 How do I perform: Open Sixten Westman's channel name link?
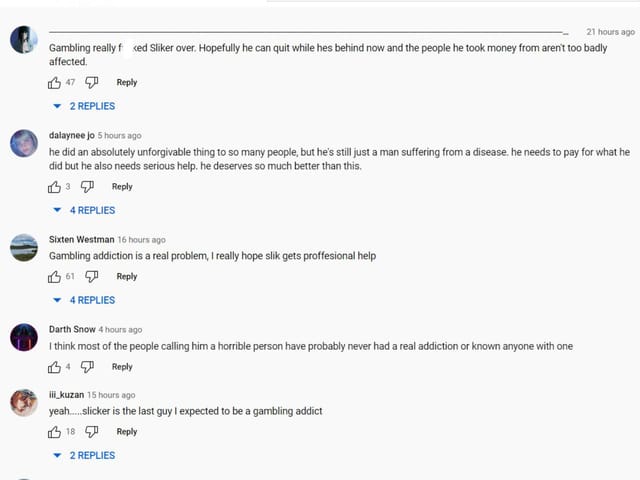pos(81,240)
